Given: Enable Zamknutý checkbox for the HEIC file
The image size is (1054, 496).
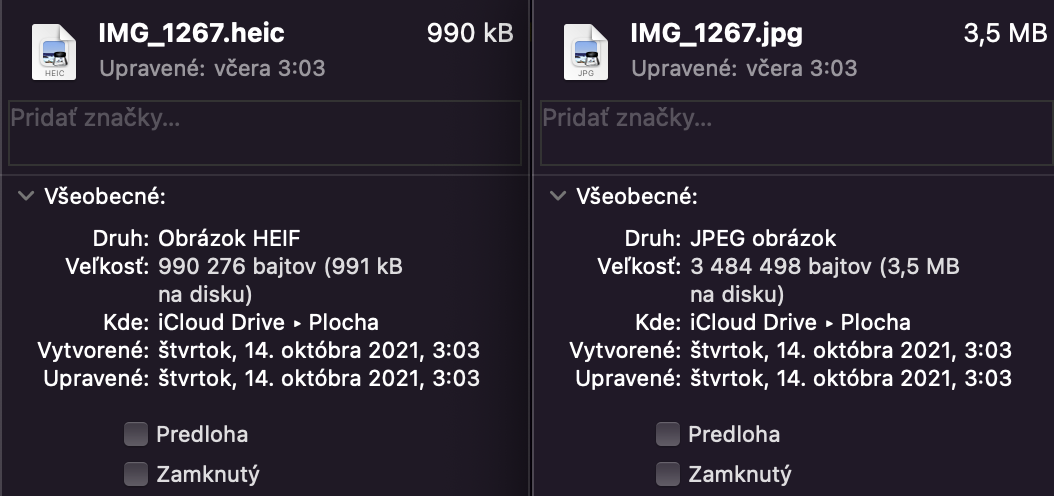Looking at the screenshot, I should (x=135, y=473).
